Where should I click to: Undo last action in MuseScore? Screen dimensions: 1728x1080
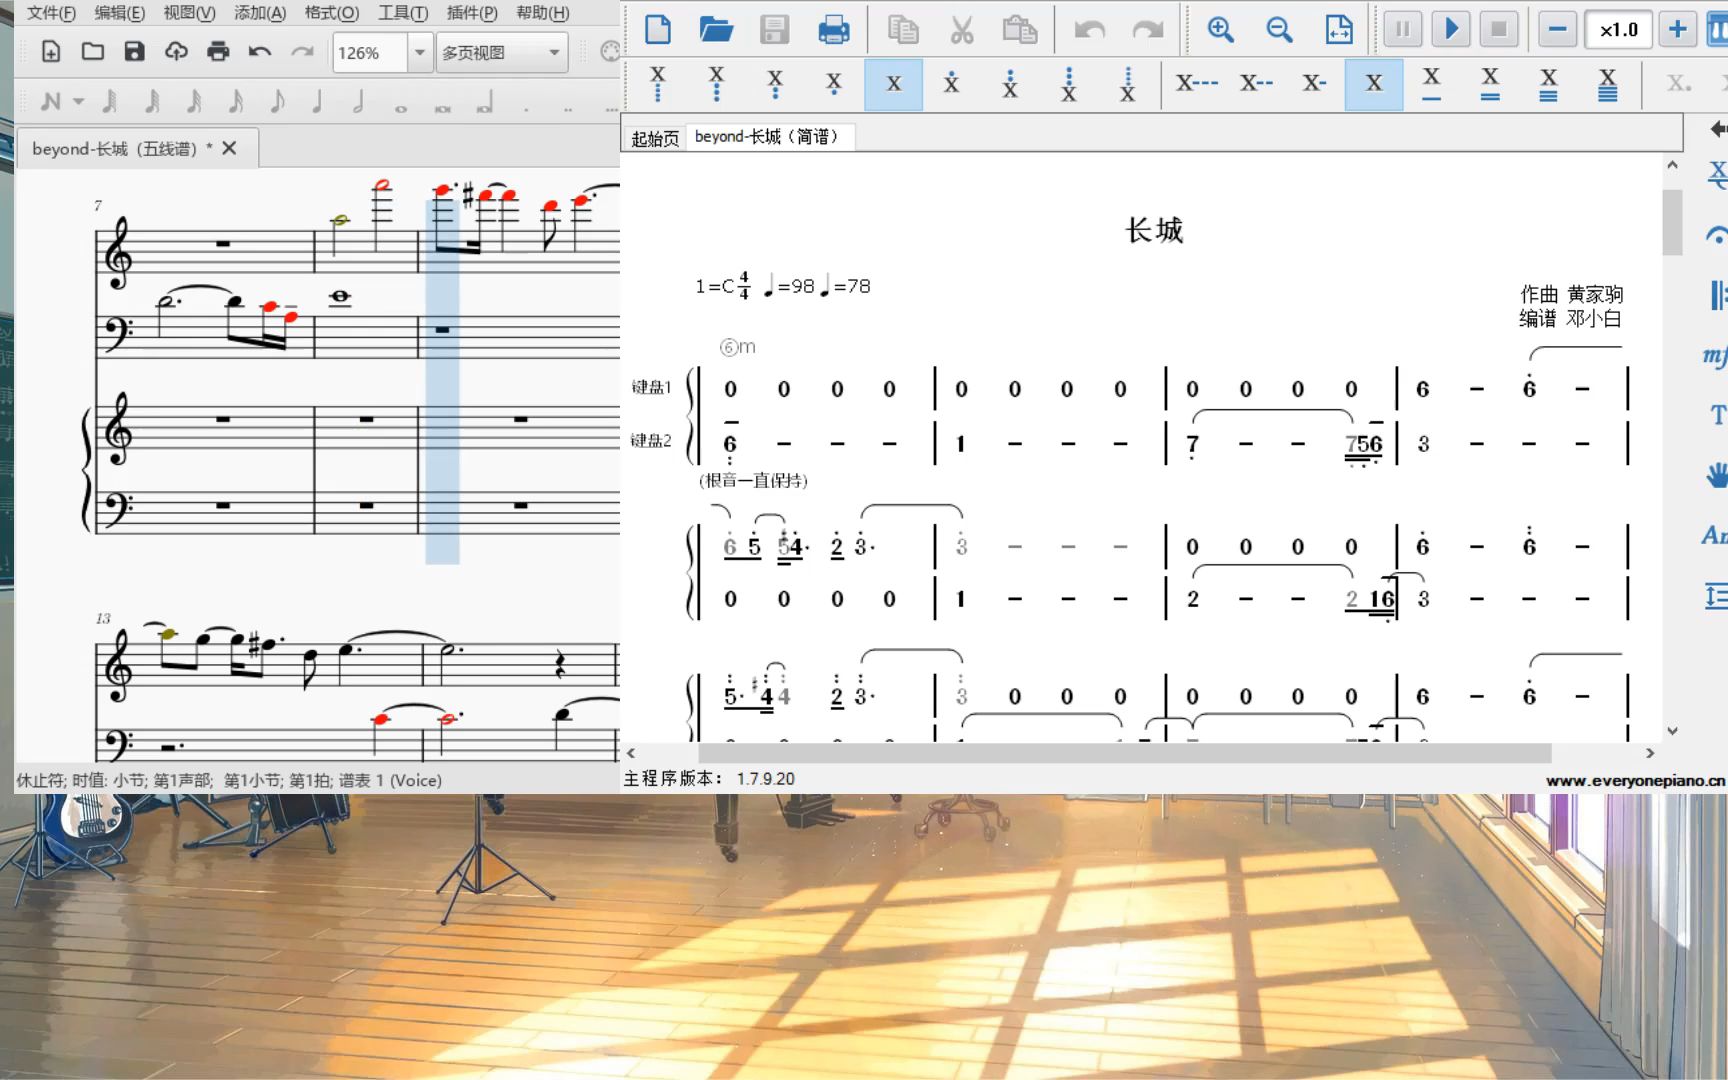pos(260,52)
